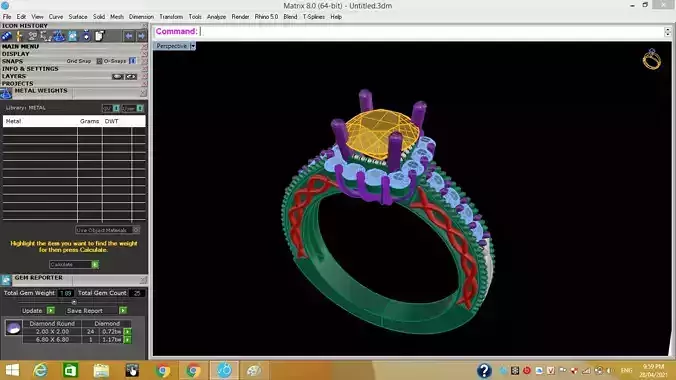Image resolution: width=676 pixels, height=380 pixels.
Task: Click the gold ring icon in the viewport corner
Action: (651, 59)
